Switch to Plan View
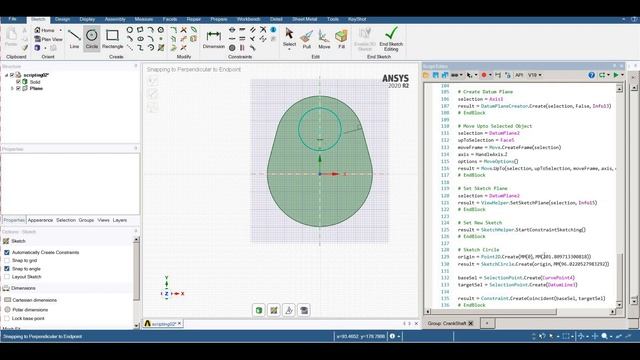The image size is (640, 360). [49, 39]
